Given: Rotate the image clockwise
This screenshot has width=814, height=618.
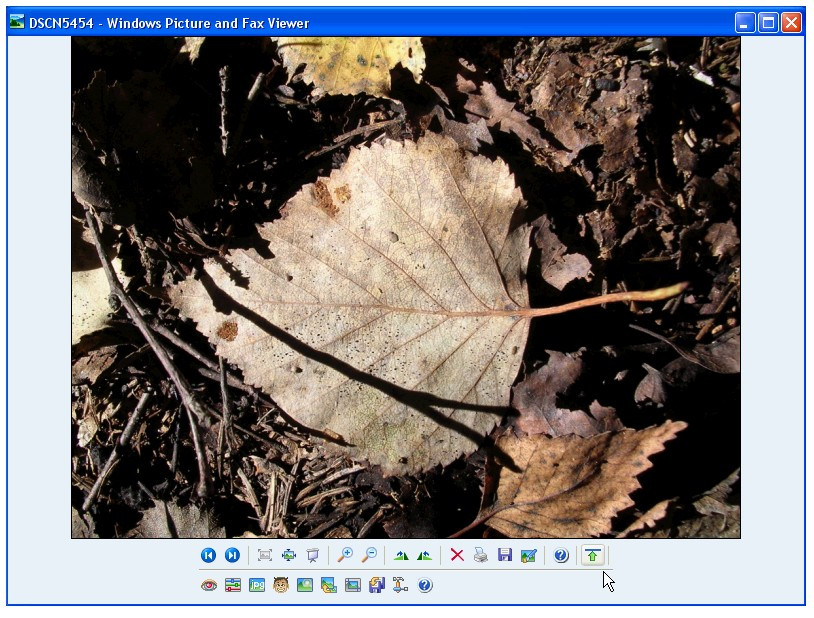Looking at the screenshot, I should coord(401,555).
